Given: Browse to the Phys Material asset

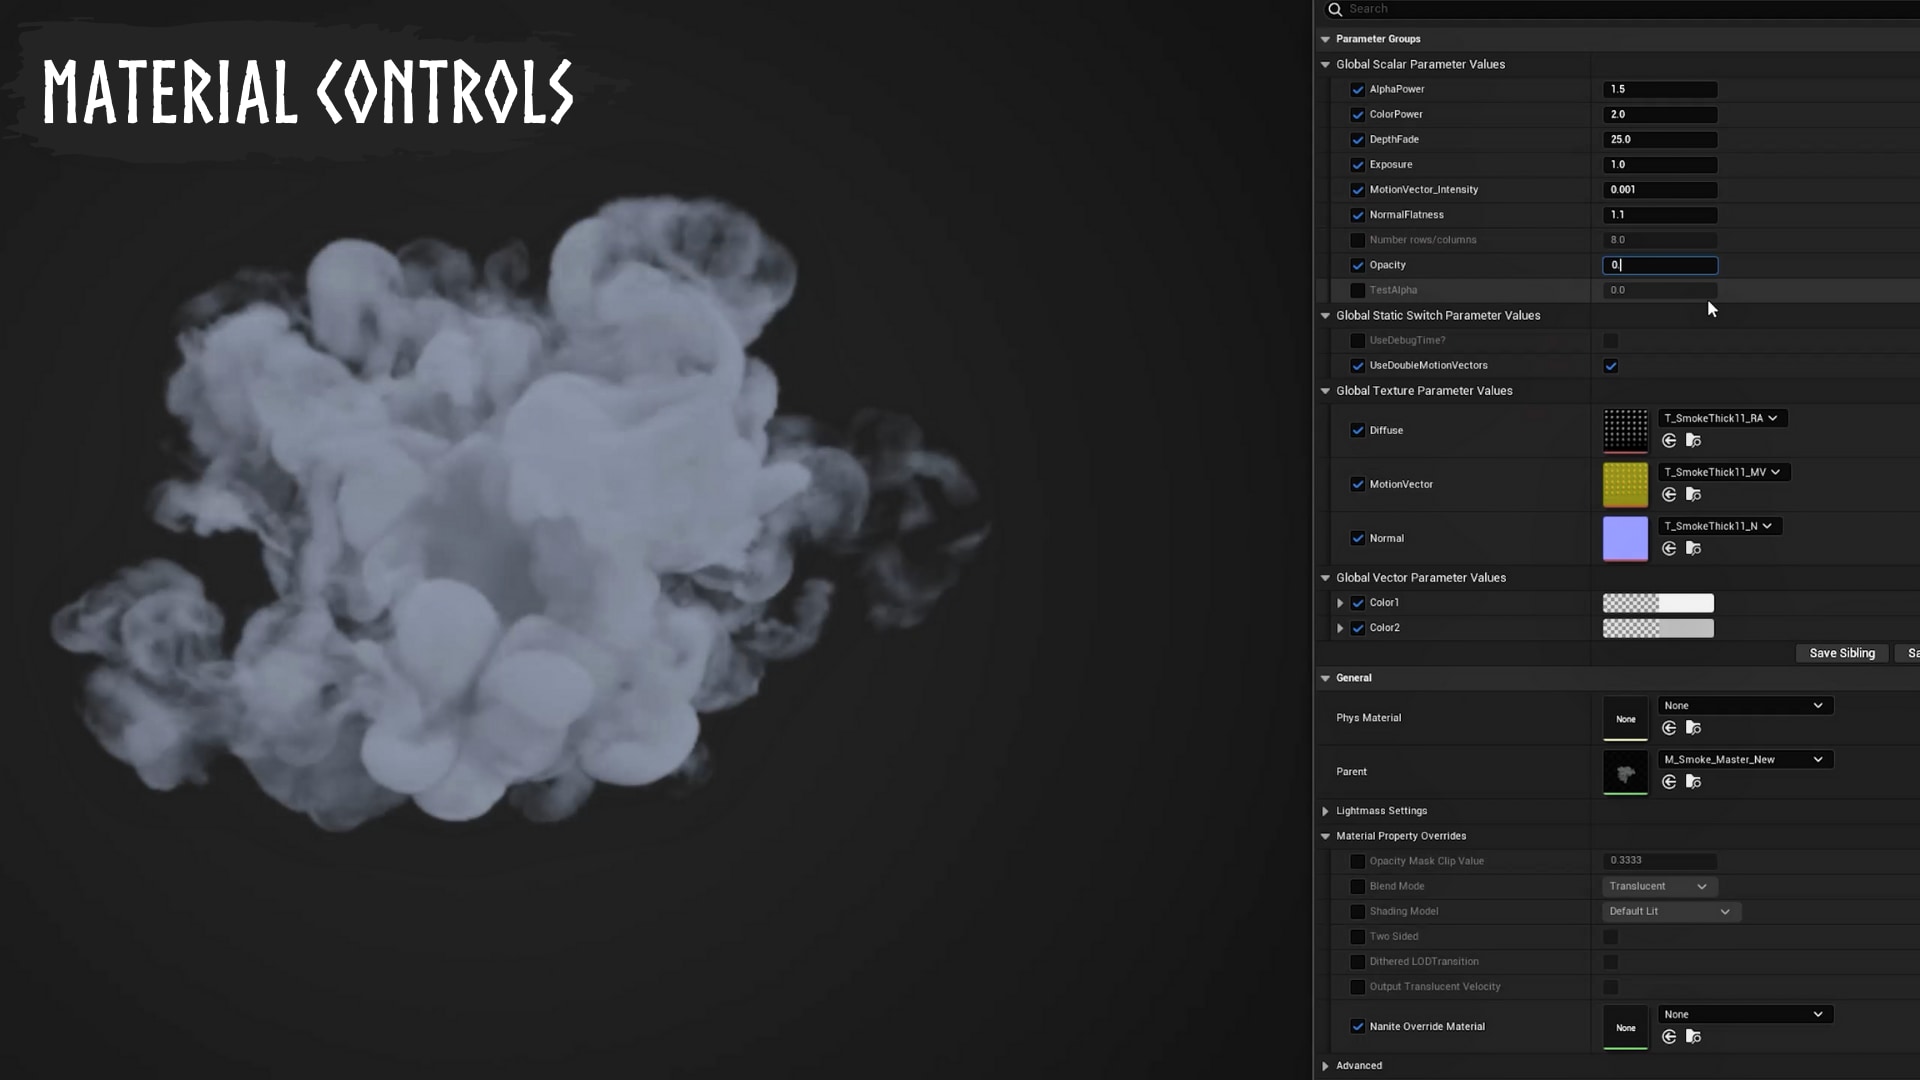Looking at the screenshot, I should click(x=1694, y=728).
